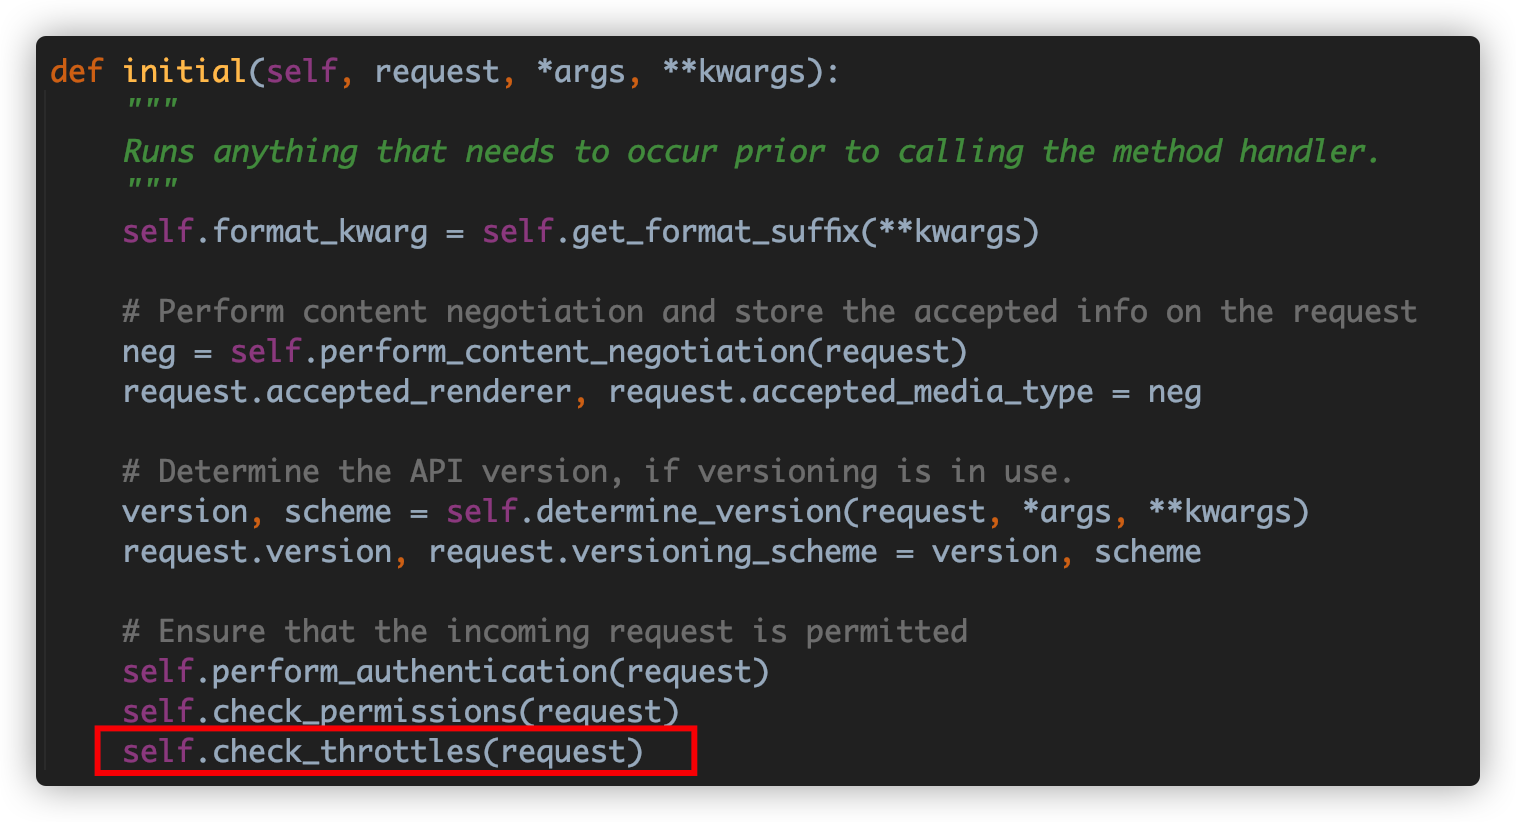This screenshot has height=822, width=1516.
Task: Click the content negotiation comment line
Action: tap(769, 312)
